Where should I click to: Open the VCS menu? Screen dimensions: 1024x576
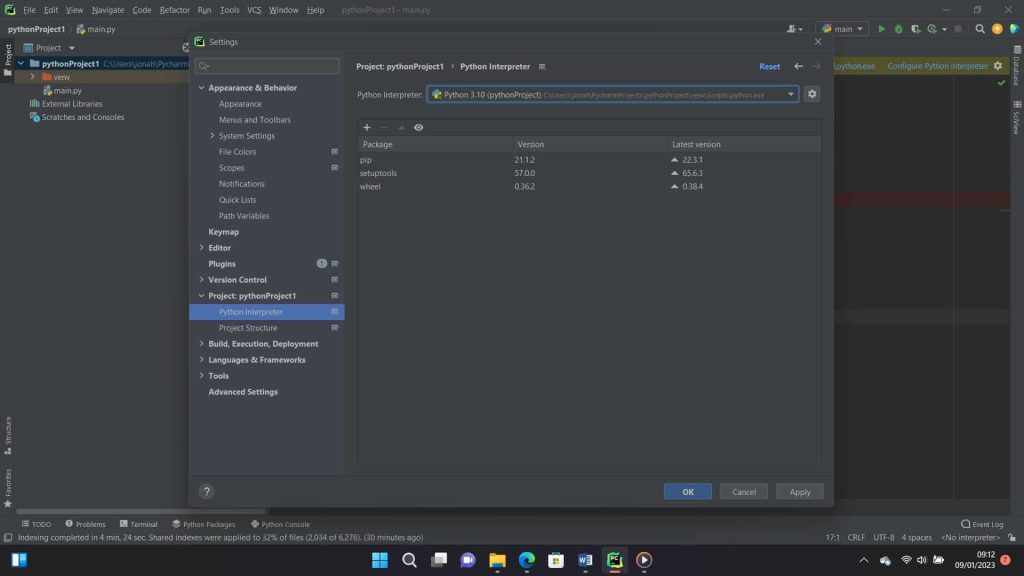257,9
